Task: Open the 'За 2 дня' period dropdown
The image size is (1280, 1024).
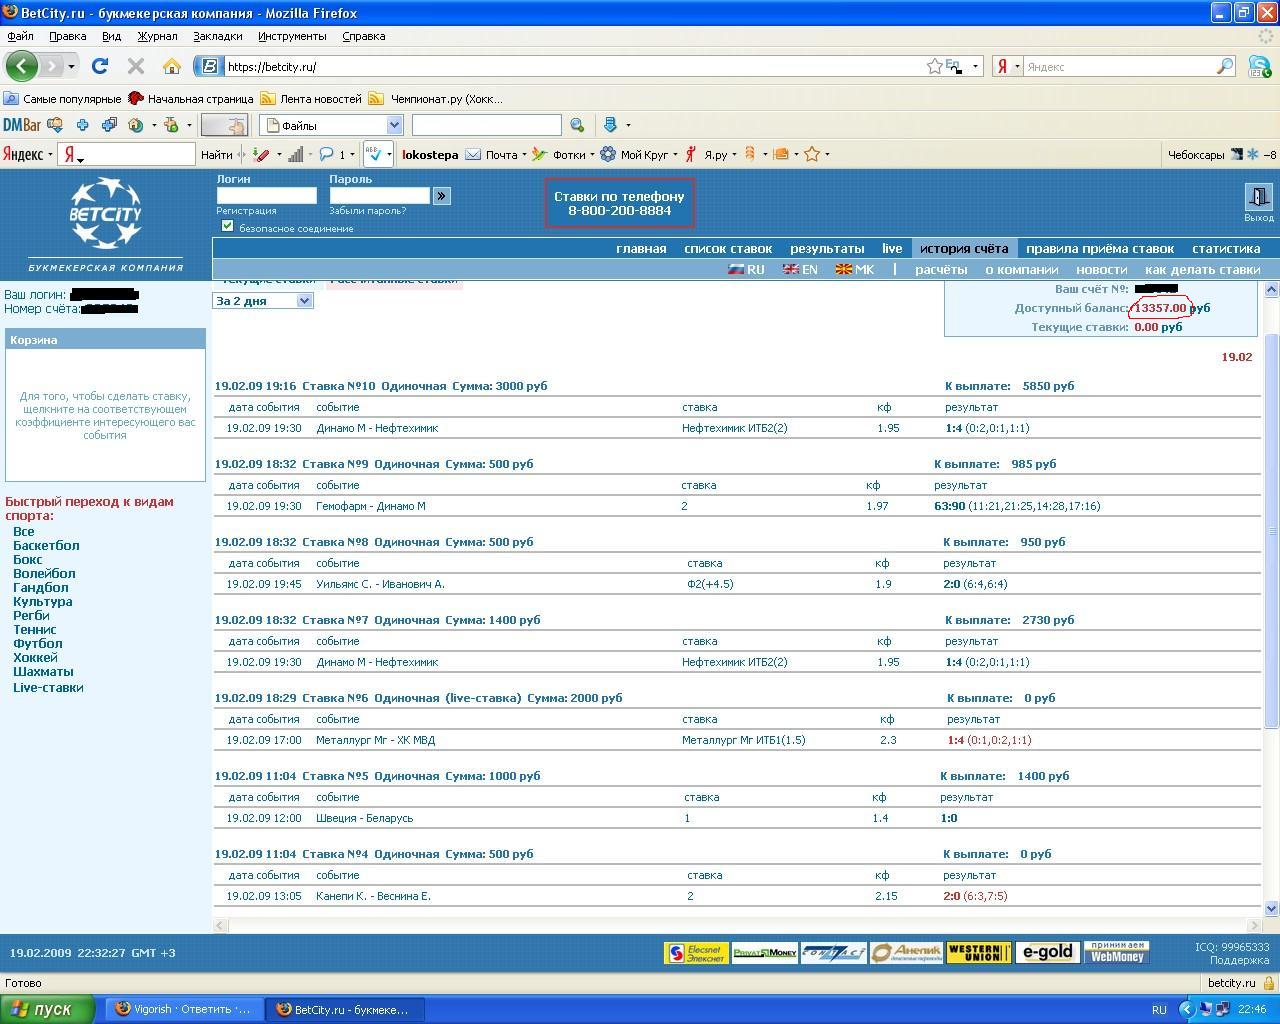Action: click(263, 301)
